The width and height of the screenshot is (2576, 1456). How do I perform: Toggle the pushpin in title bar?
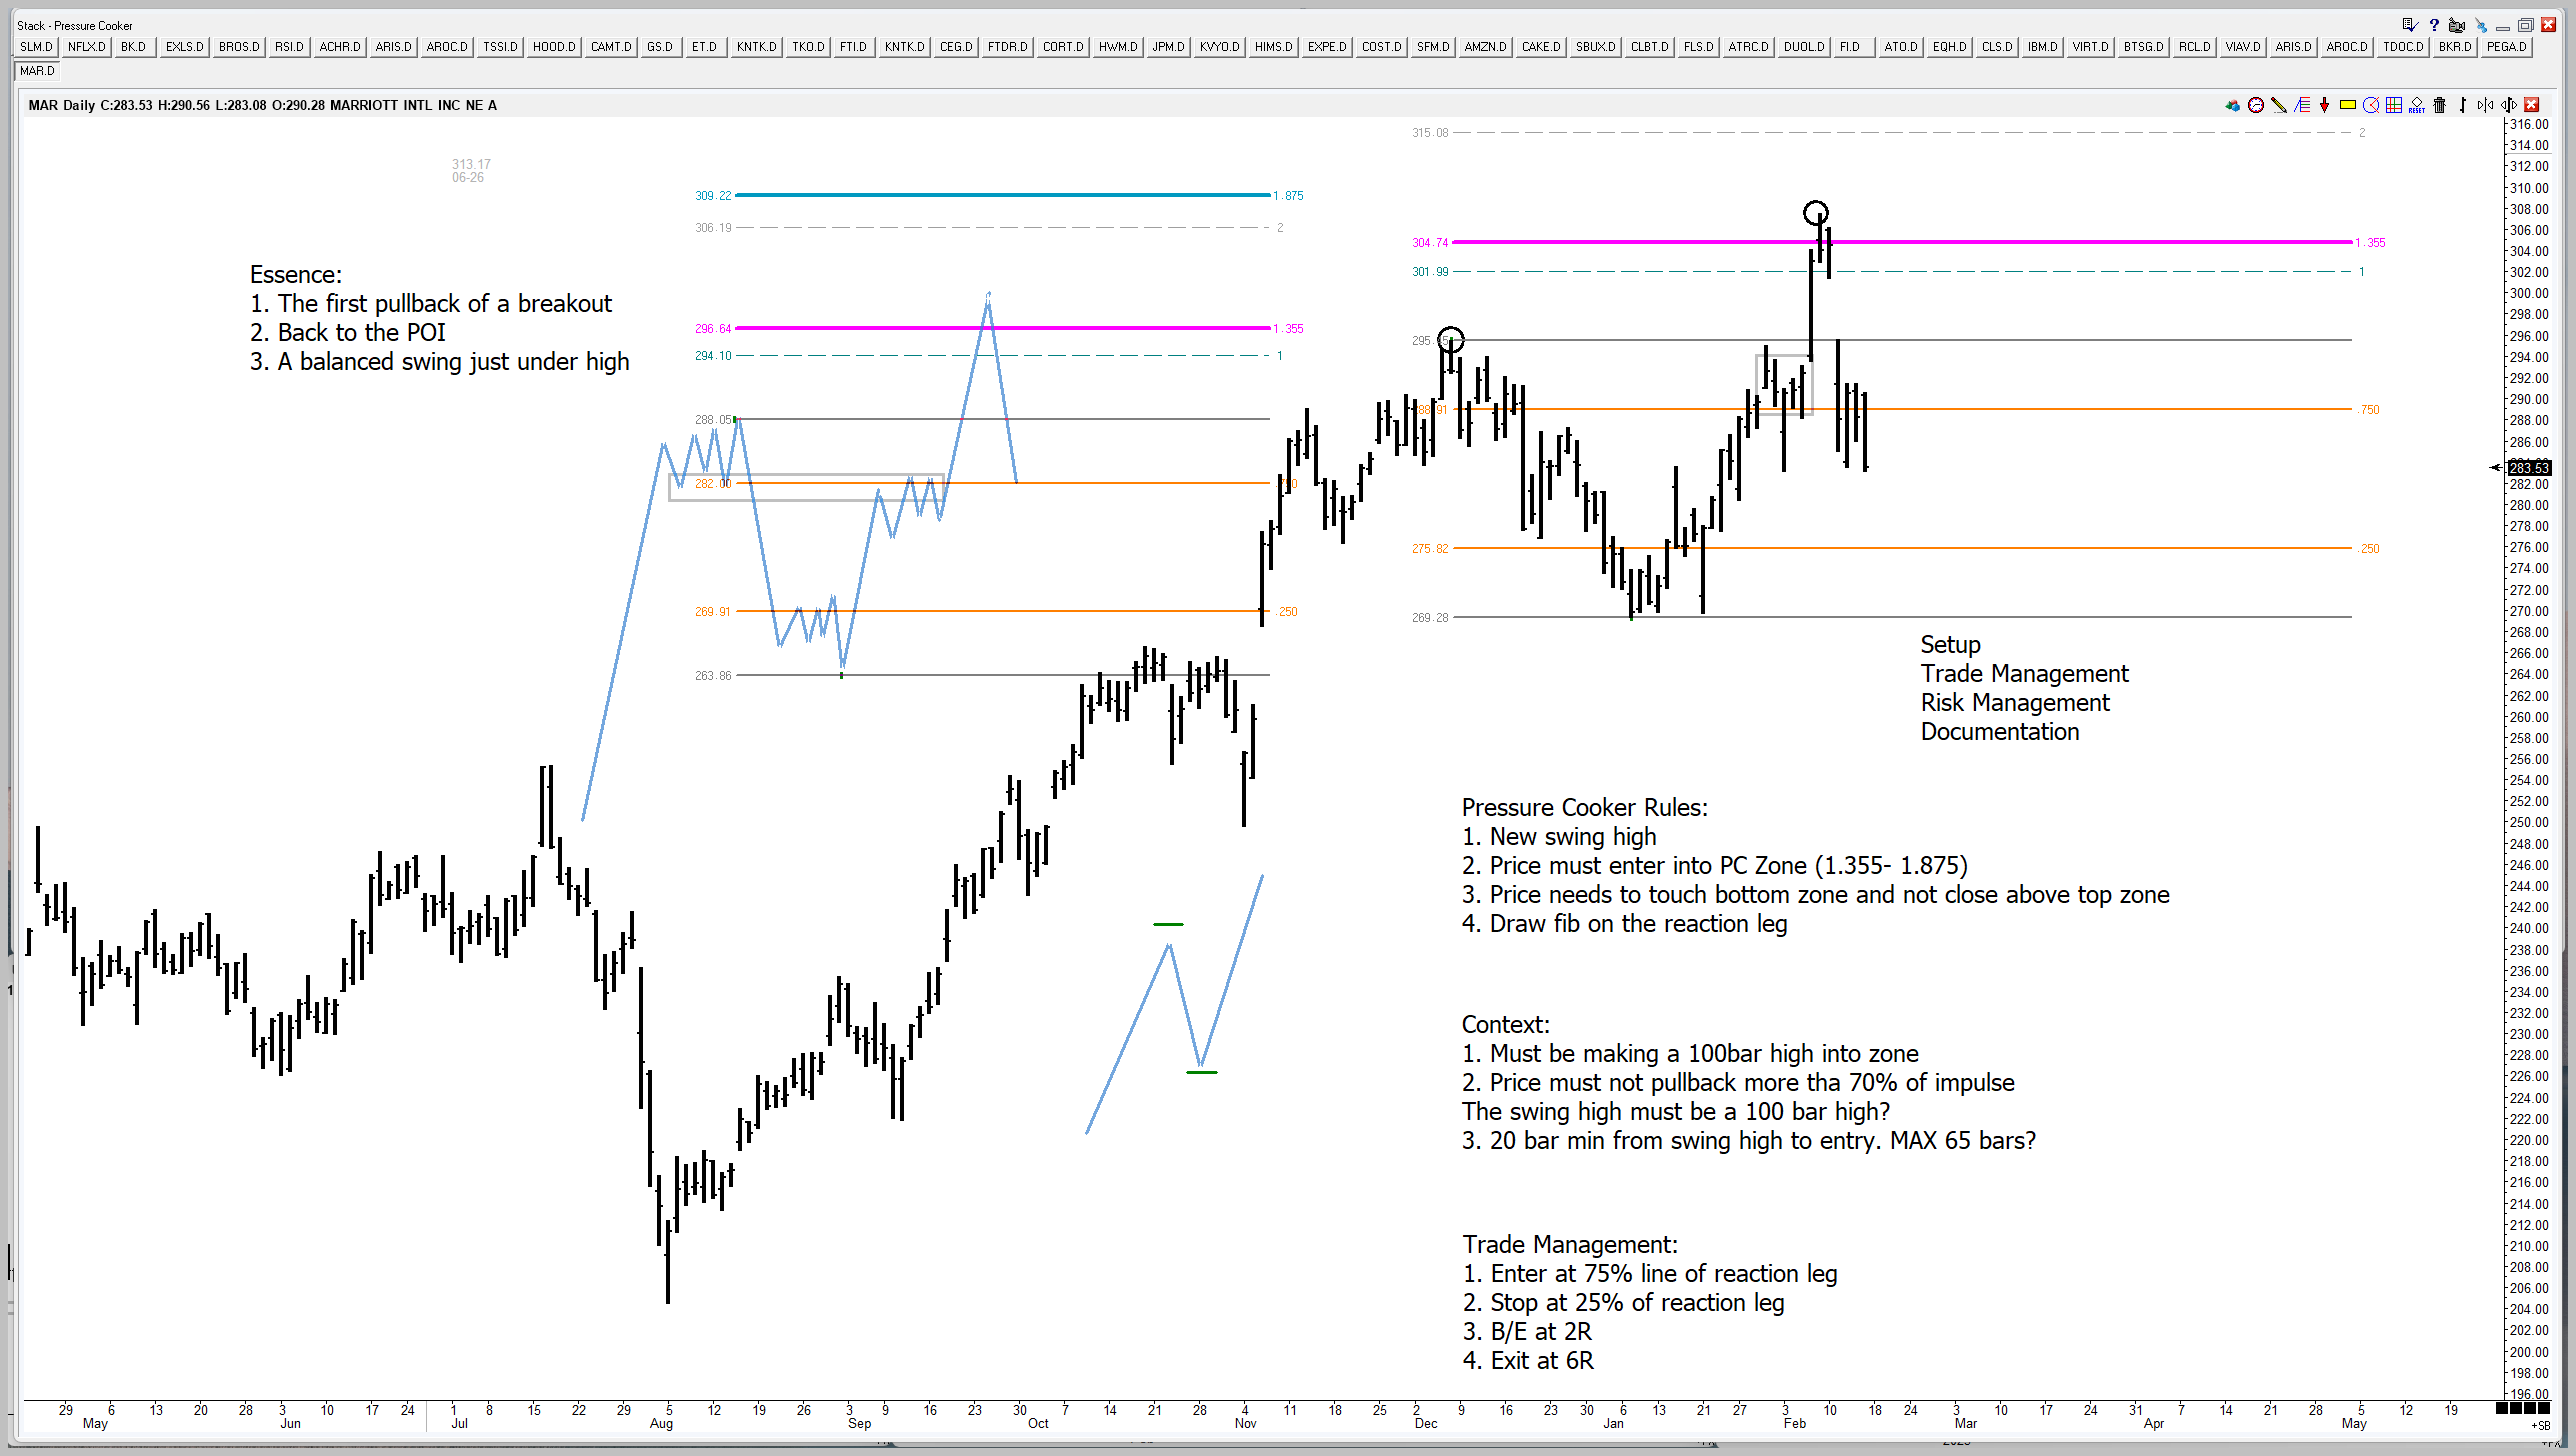[2481, 25]
